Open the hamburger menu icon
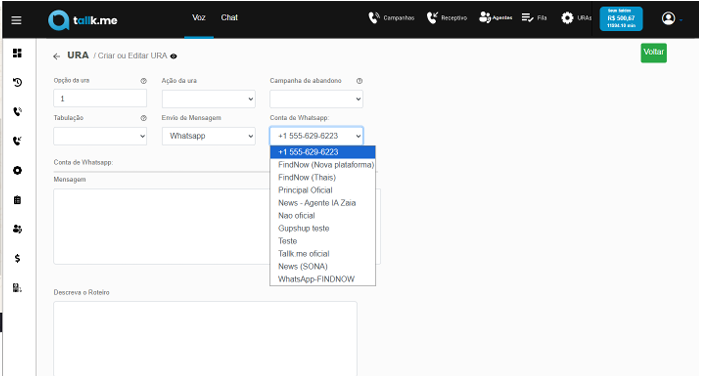701x376 pixels. (x=17, y=20)
